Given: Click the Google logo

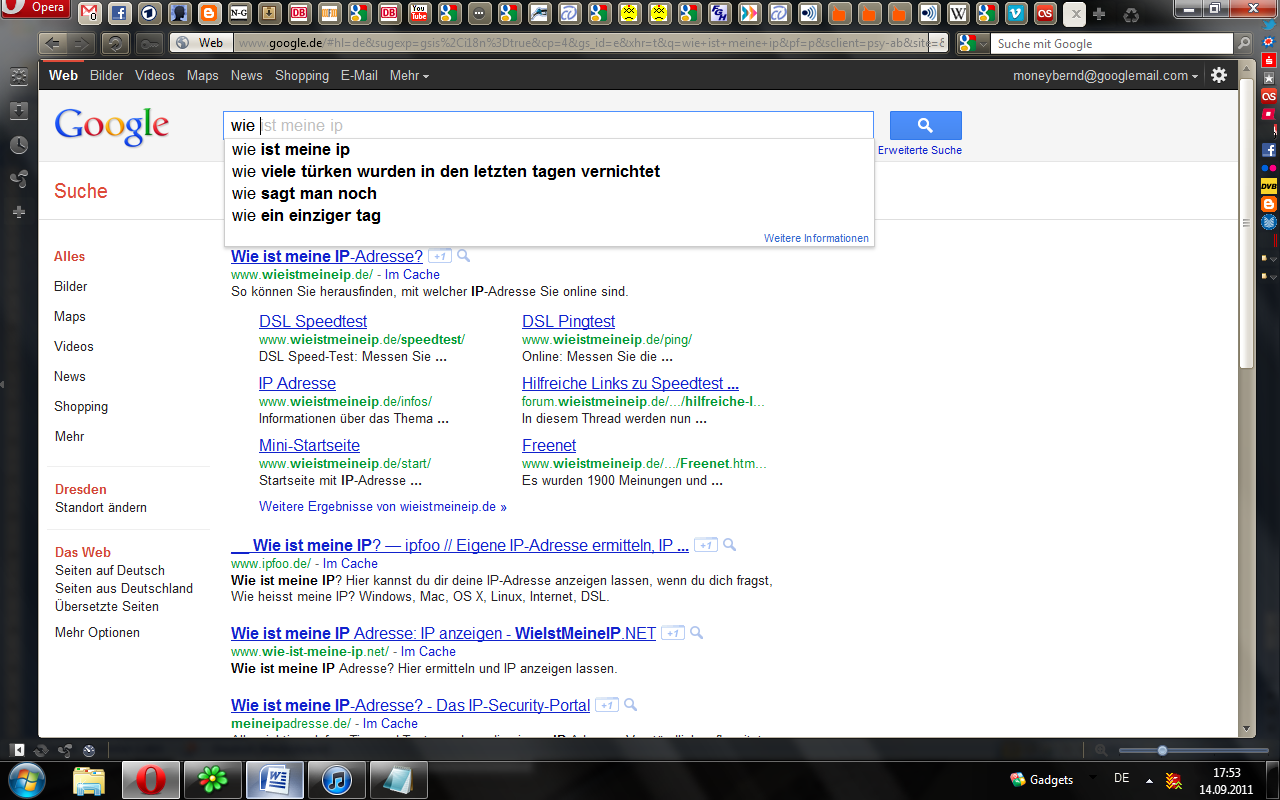Looking at the screenshot, I should click(x=112, y=126).
